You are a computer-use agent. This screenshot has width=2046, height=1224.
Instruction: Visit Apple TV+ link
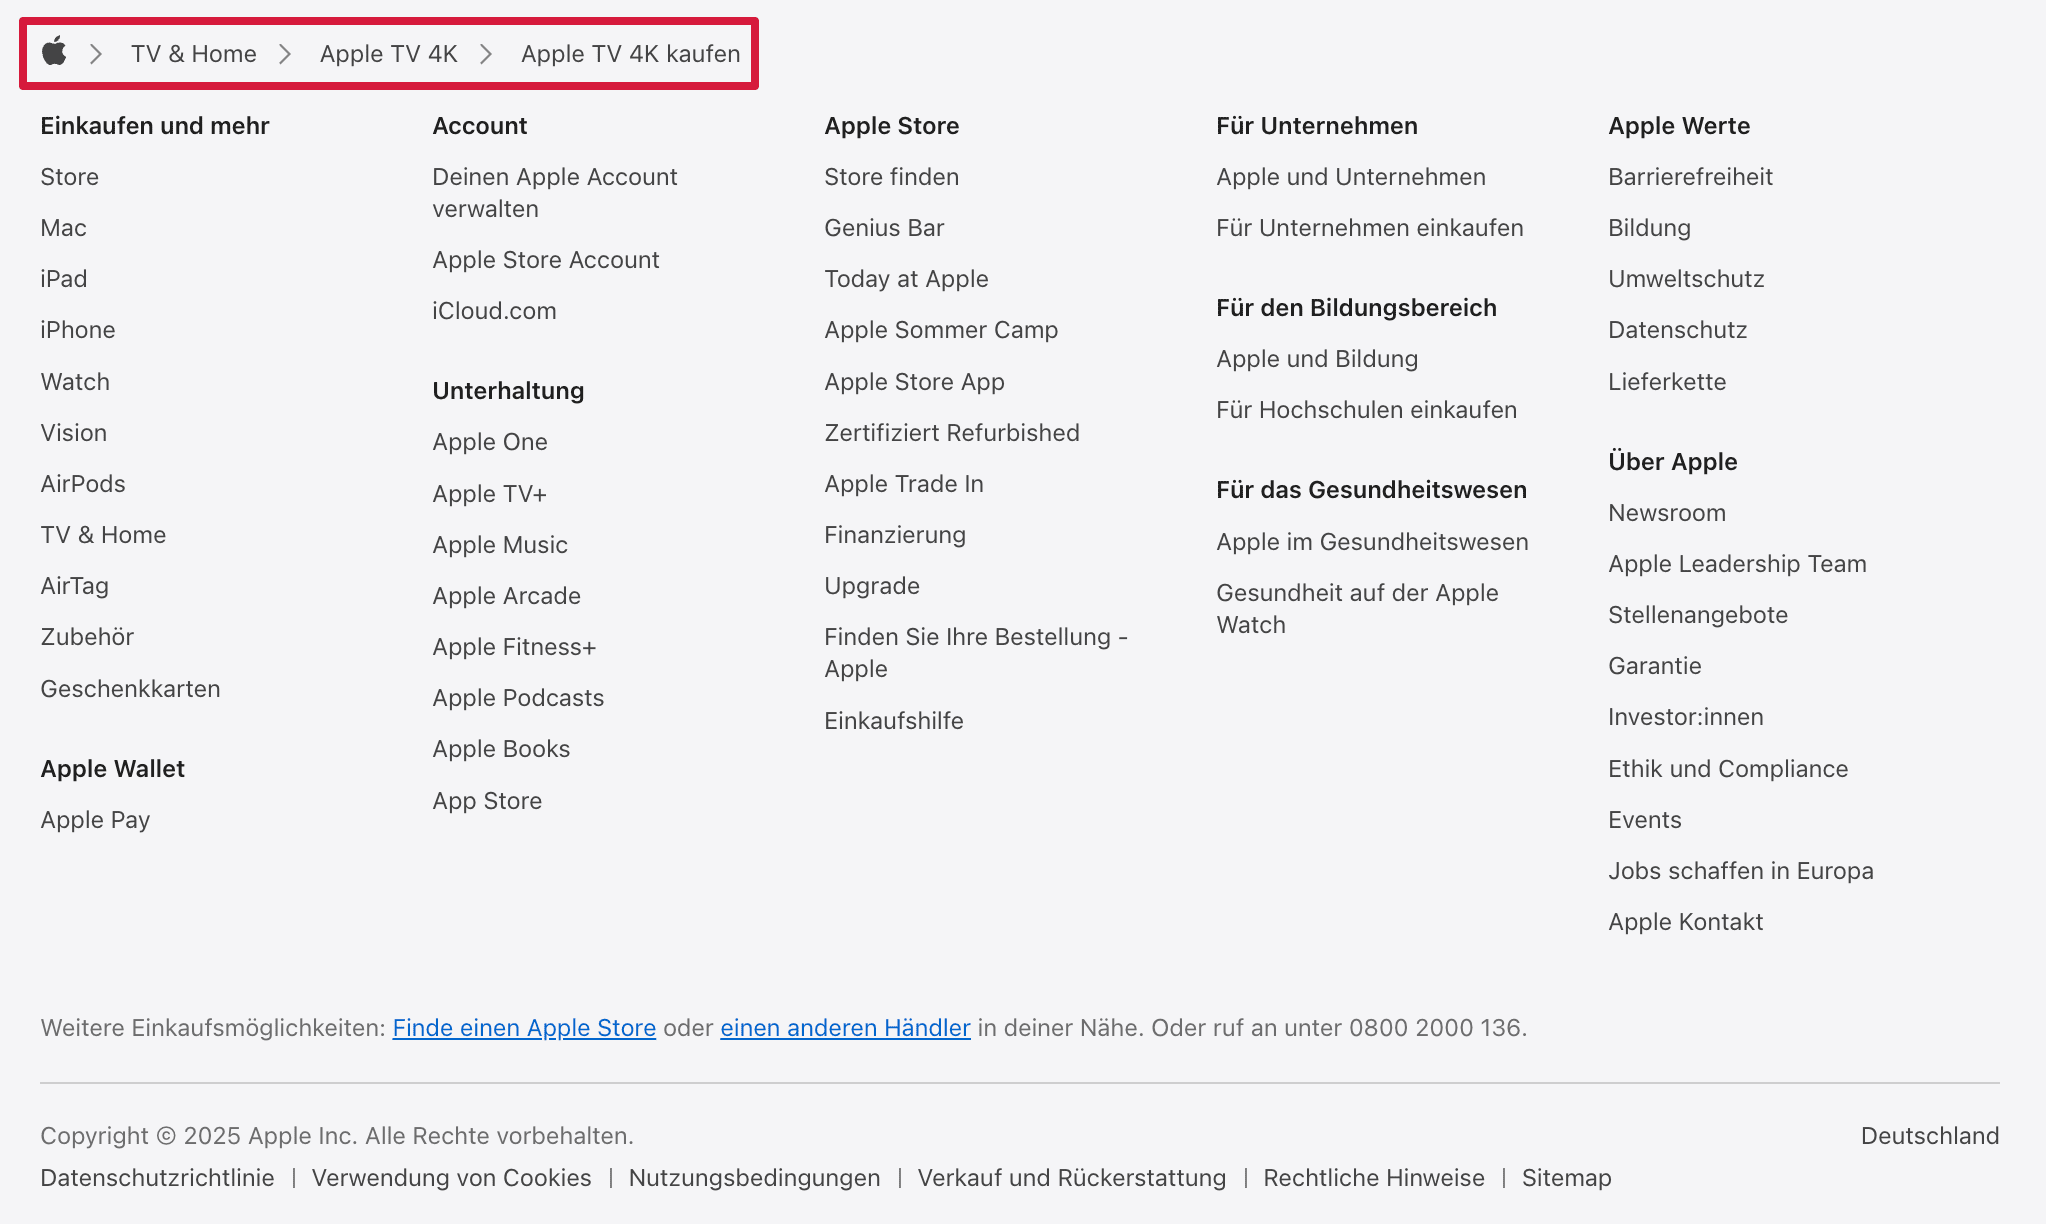tap(490, 494)
